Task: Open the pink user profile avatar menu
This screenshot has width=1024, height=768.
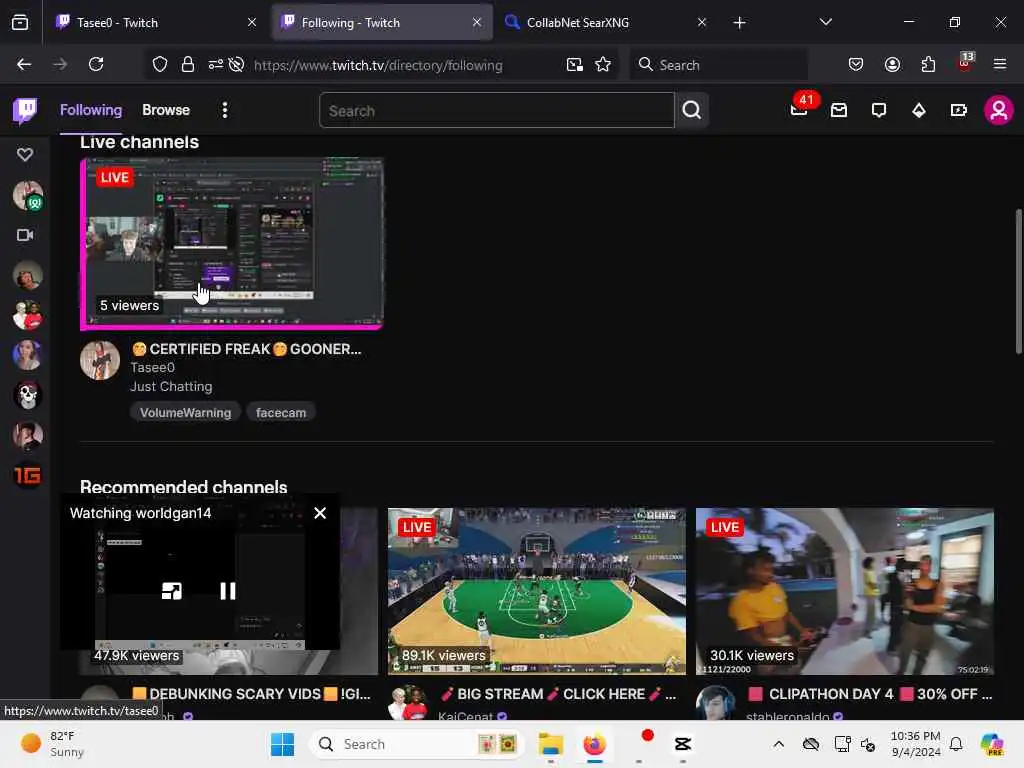Action: (x=999, y=110)
